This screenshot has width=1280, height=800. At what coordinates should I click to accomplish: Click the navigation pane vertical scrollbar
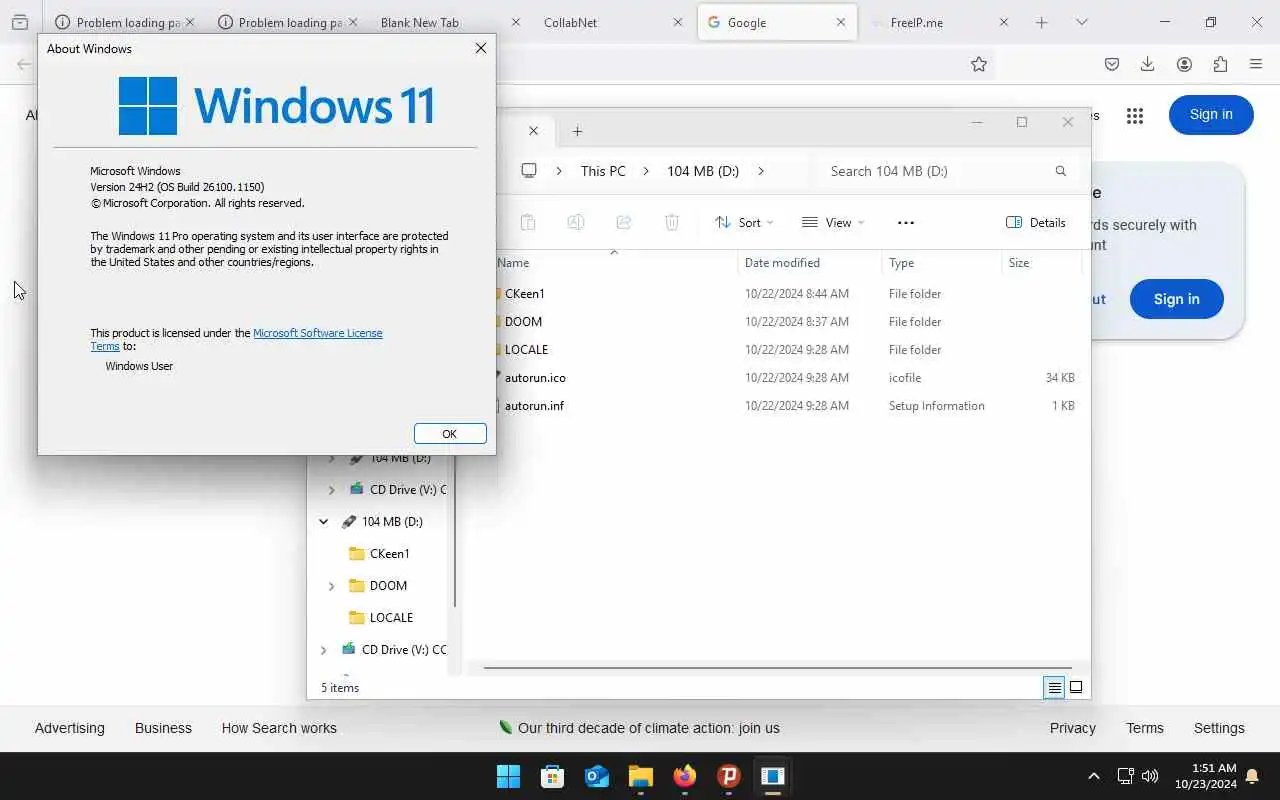pos(455,530)
